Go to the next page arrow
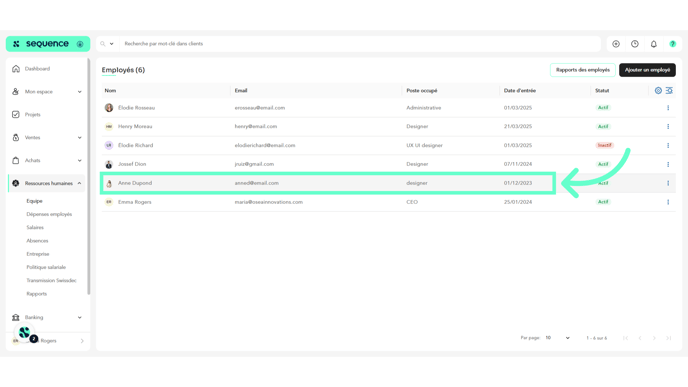This screenshot has height=387, width=688. click(654, 338)
